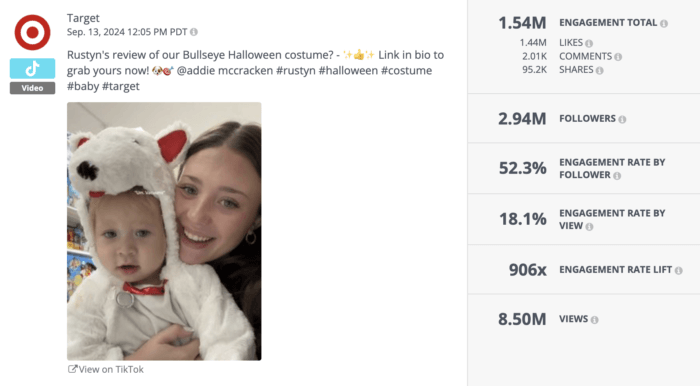The height and width of the screenshot is (386, 700).
Task: Click the 8.50M views value
Action: click(x=522, y=319)
